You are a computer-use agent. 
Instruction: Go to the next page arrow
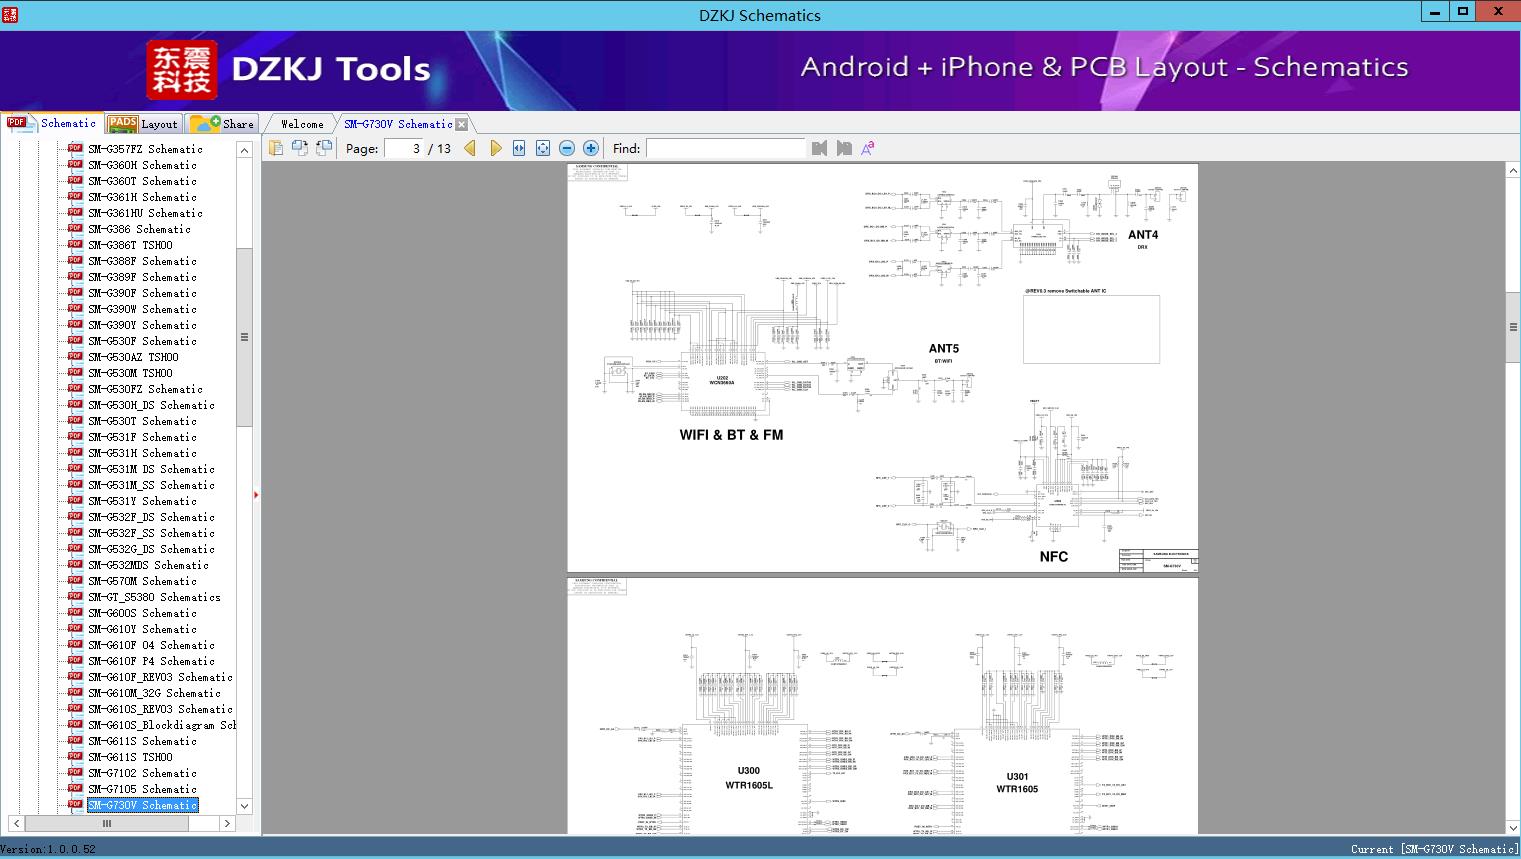[497, 147]
